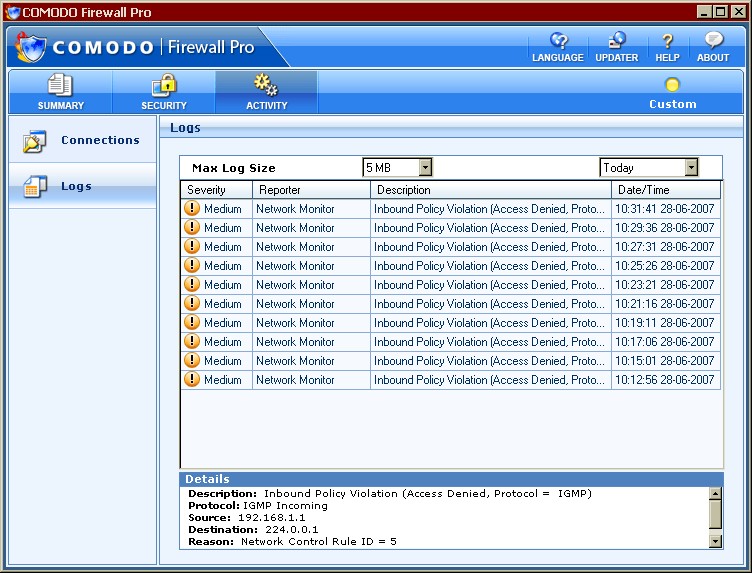Open the About speech bubble icon

pos(714,40)
